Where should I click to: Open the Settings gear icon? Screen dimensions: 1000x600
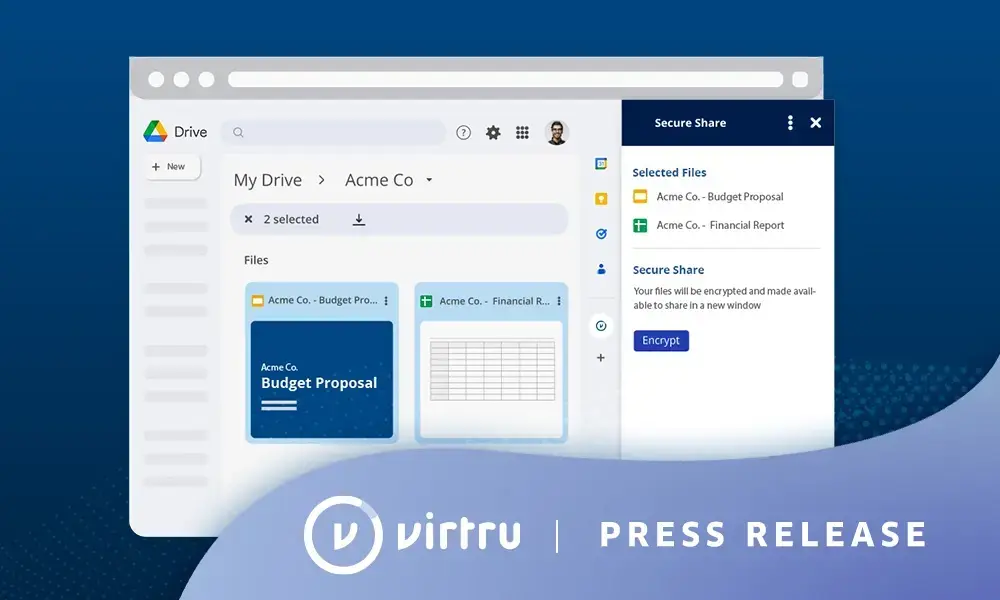(493, 133)
